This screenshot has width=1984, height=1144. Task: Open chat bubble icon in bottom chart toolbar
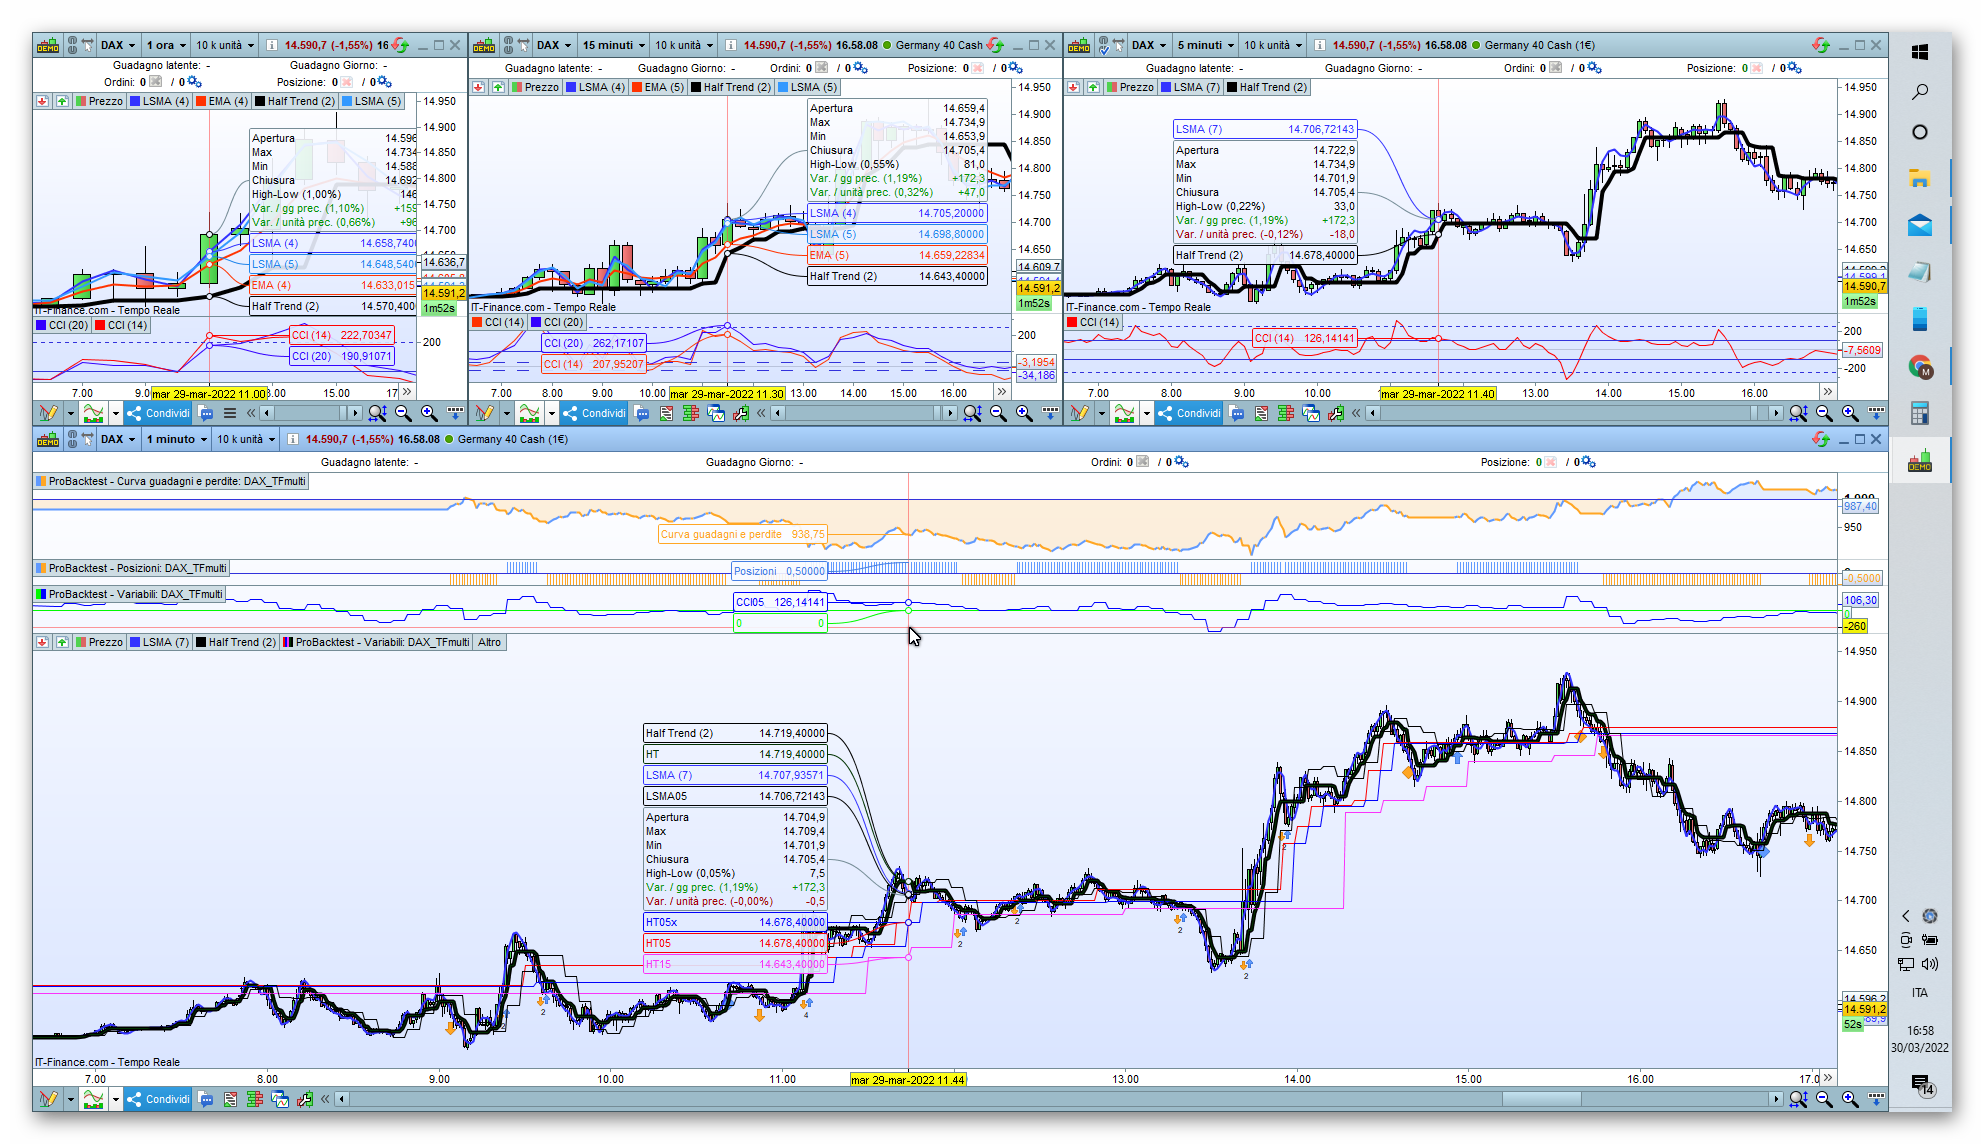tap(206, 1099)
